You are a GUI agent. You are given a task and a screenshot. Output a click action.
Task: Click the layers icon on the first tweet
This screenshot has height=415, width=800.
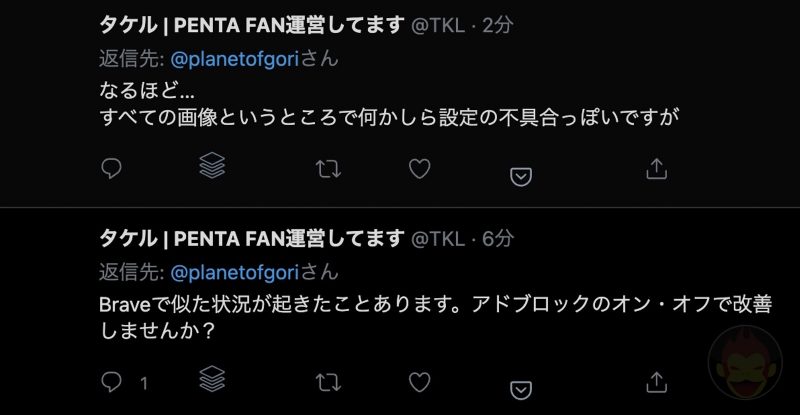[x=211, y=166]
